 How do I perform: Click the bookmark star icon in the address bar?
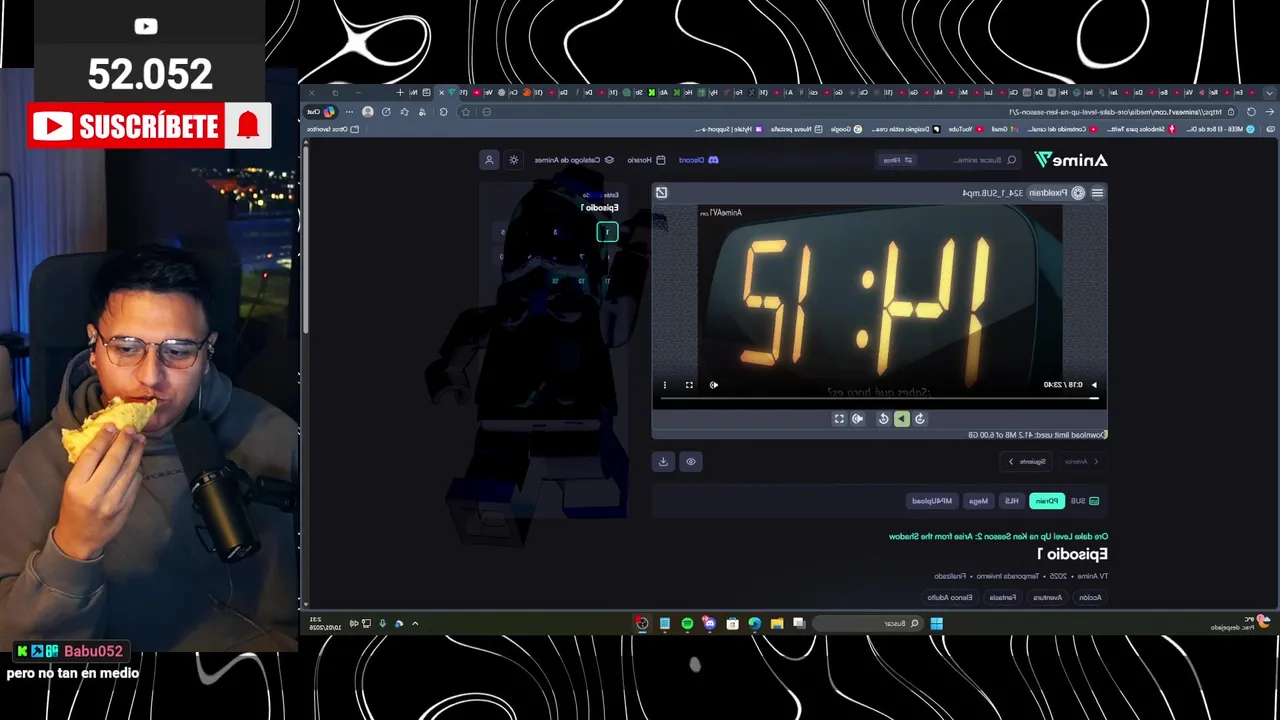point(466,112)
